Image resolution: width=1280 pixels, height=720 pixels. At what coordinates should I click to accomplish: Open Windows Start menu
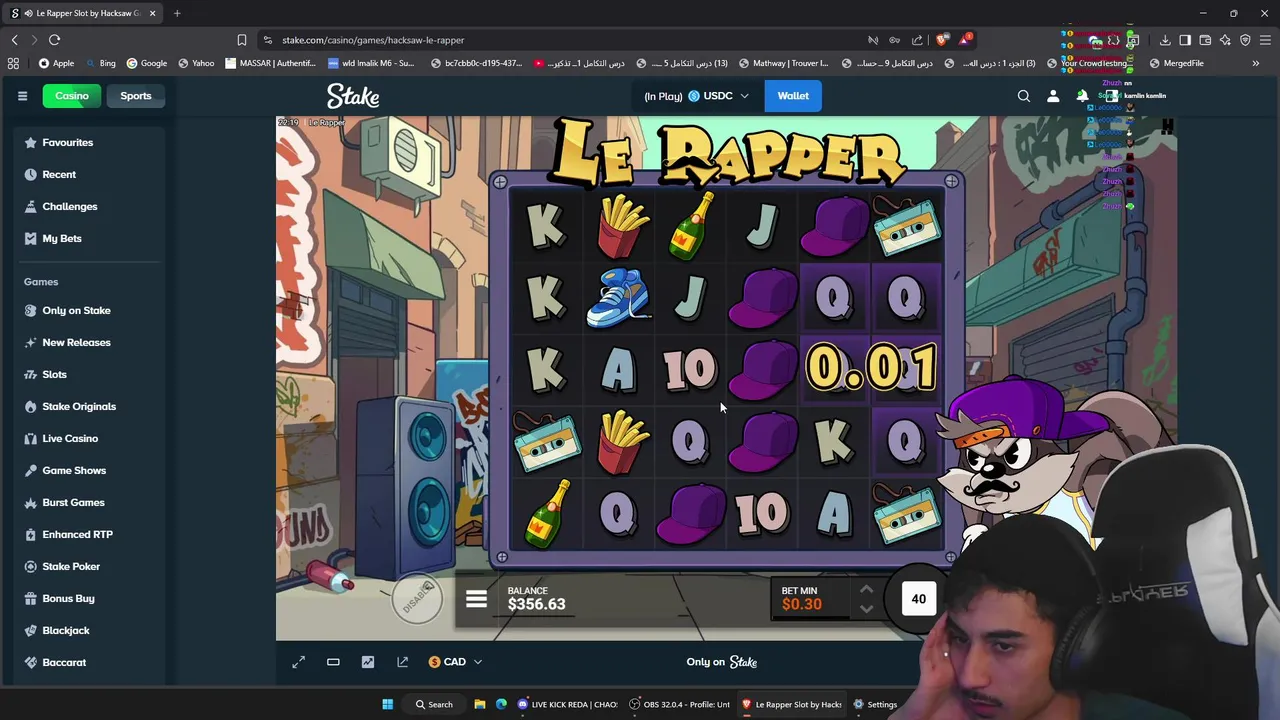[x=388, y=704]
